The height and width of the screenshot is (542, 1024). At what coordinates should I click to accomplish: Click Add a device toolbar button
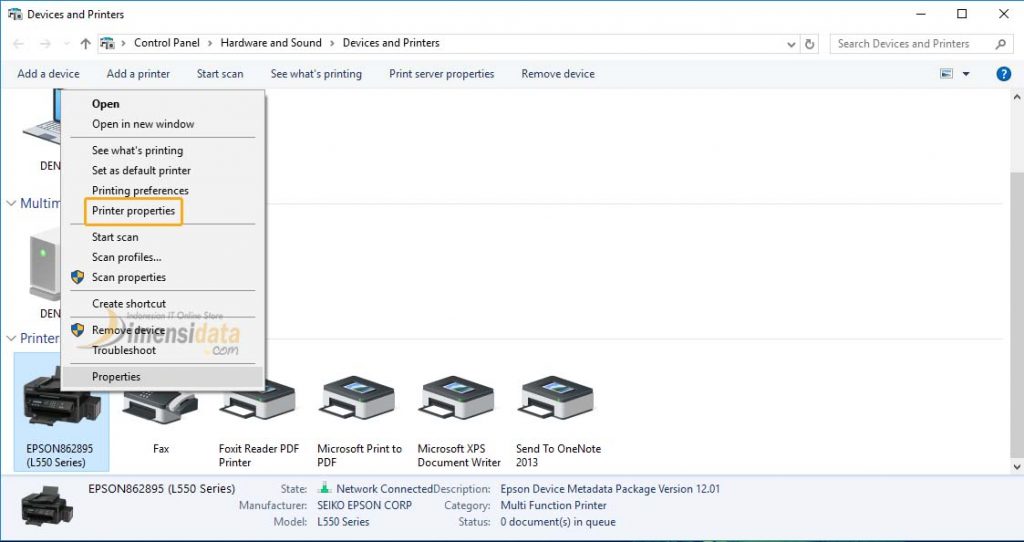48,74
